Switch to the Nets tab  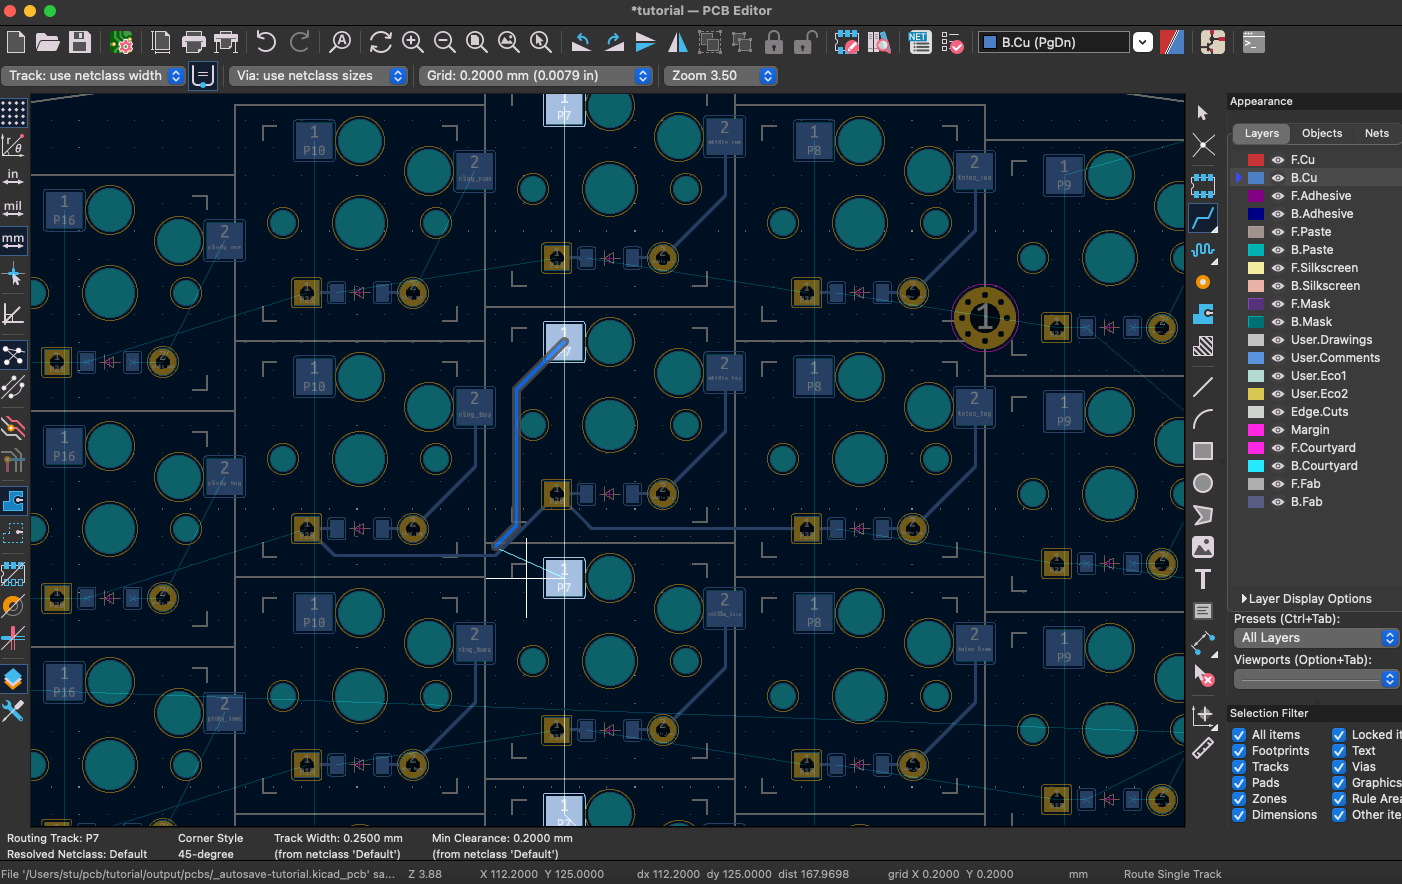tap(1376, 133)
